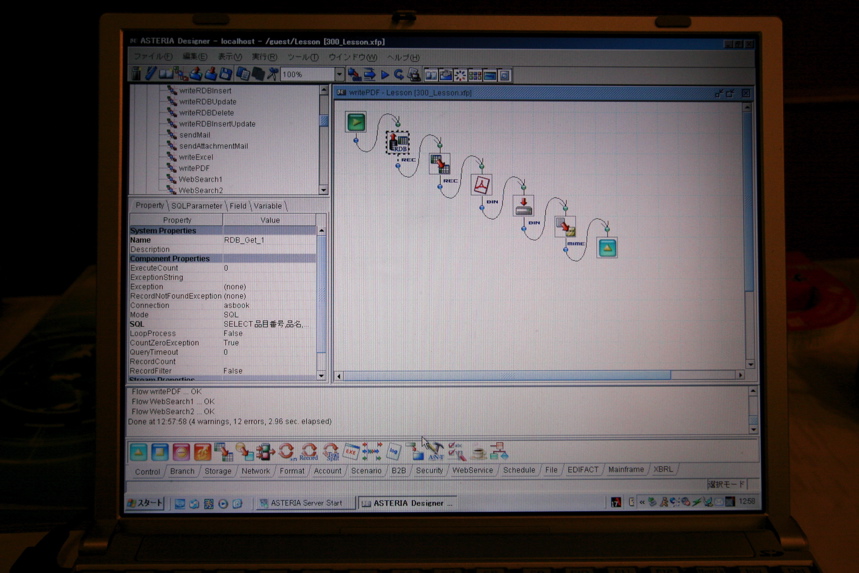Select the RDB_Get component on the flow canvas
Screen dimensions: 859x573
pyautogui.click(x=398, y=142)
